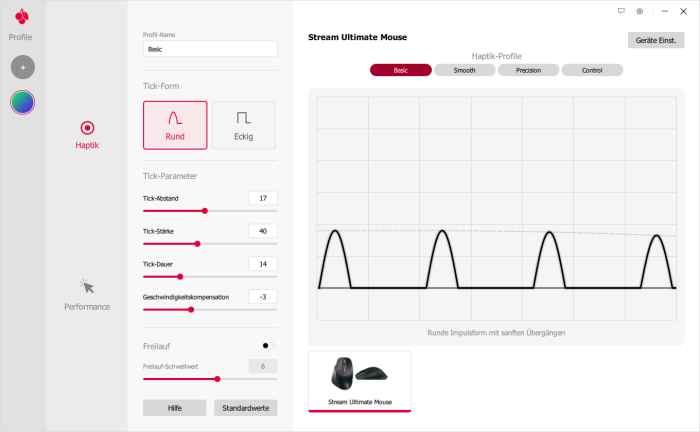The height and width of the screenshot is (432, 700).
Task: Open Geräte Einst. device settings
Action: coord(656,41)
